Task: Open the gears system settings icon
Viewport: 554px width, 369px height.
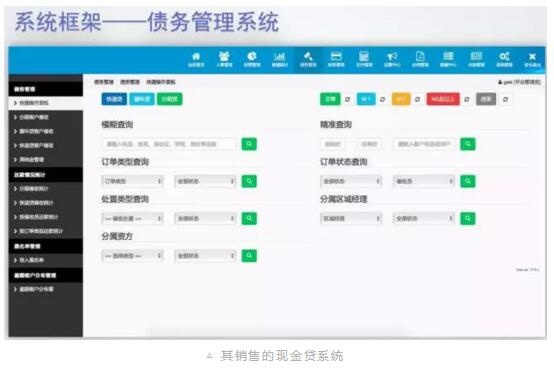Action: (504, 59)
